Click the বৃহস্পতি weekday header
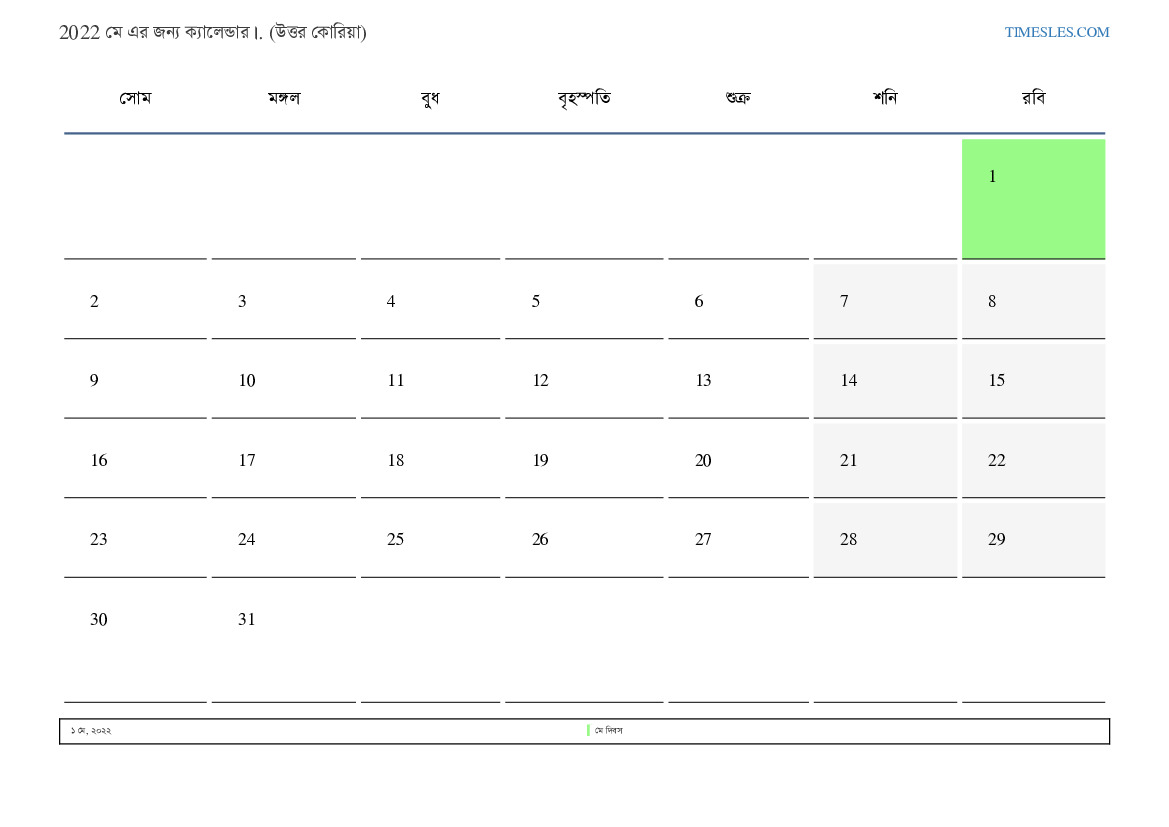This screenshot has height=827, width=1169. click(584, 98)
